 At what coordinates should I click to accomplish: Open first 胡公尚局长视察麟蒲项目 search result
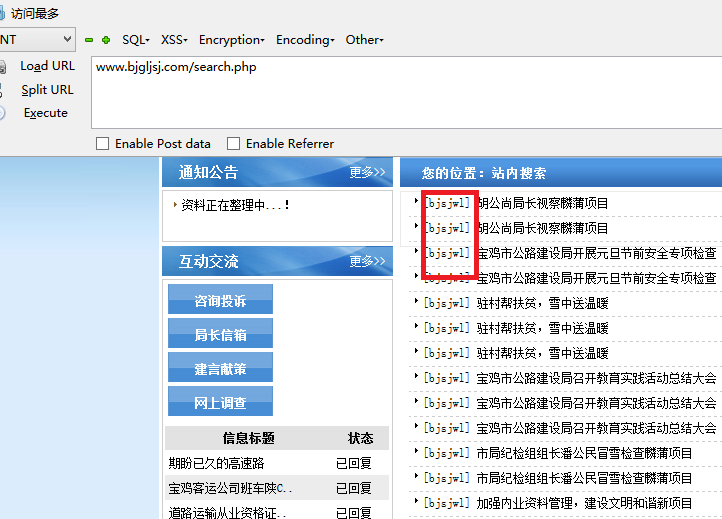pos(542,203)
